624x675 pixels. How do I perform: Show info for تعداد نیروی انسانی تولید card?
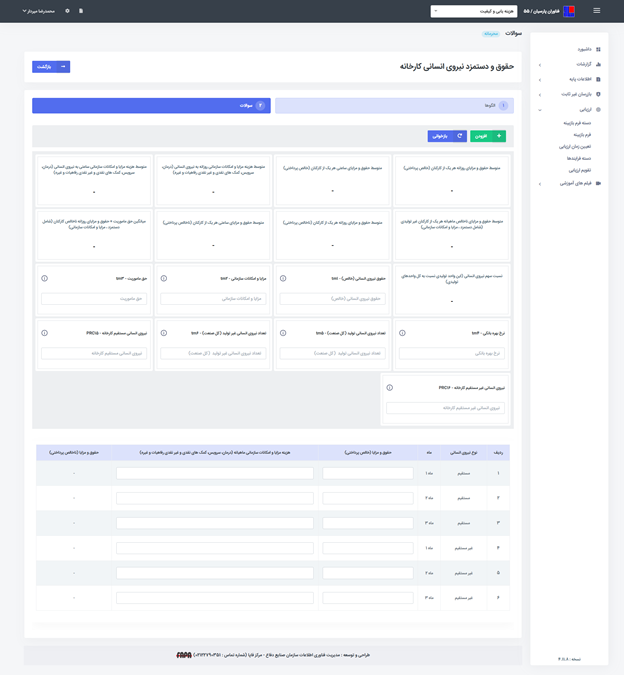(283, 333)
